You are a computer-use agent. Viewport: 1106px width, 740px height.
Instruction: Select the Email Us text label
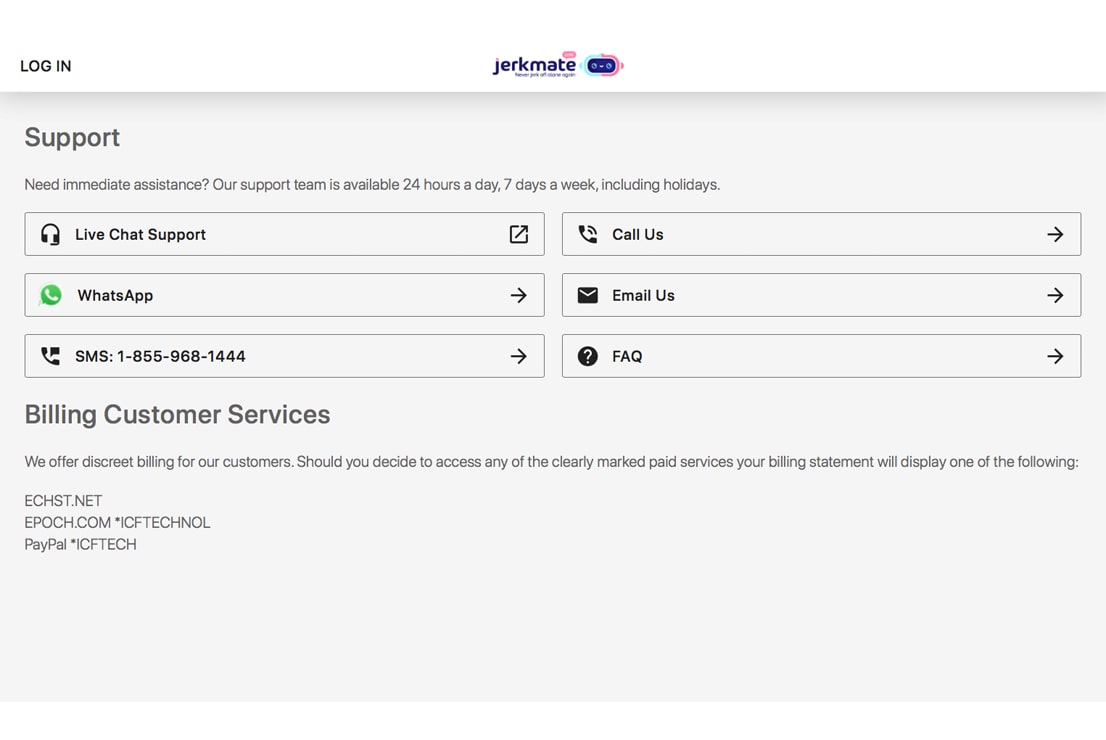643,295
